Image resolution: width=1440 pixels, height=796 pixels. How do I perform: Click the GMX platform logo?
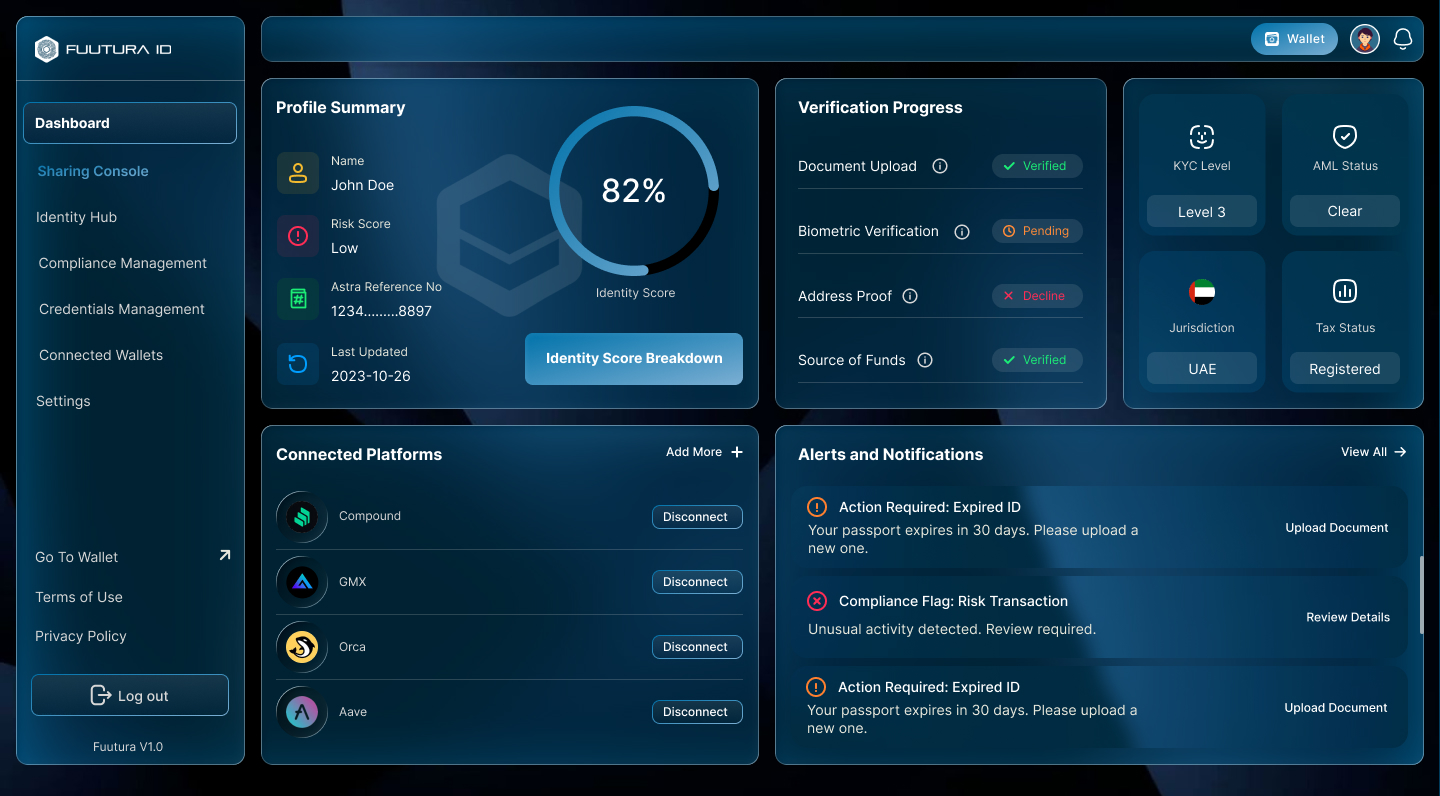pos(302,582)
